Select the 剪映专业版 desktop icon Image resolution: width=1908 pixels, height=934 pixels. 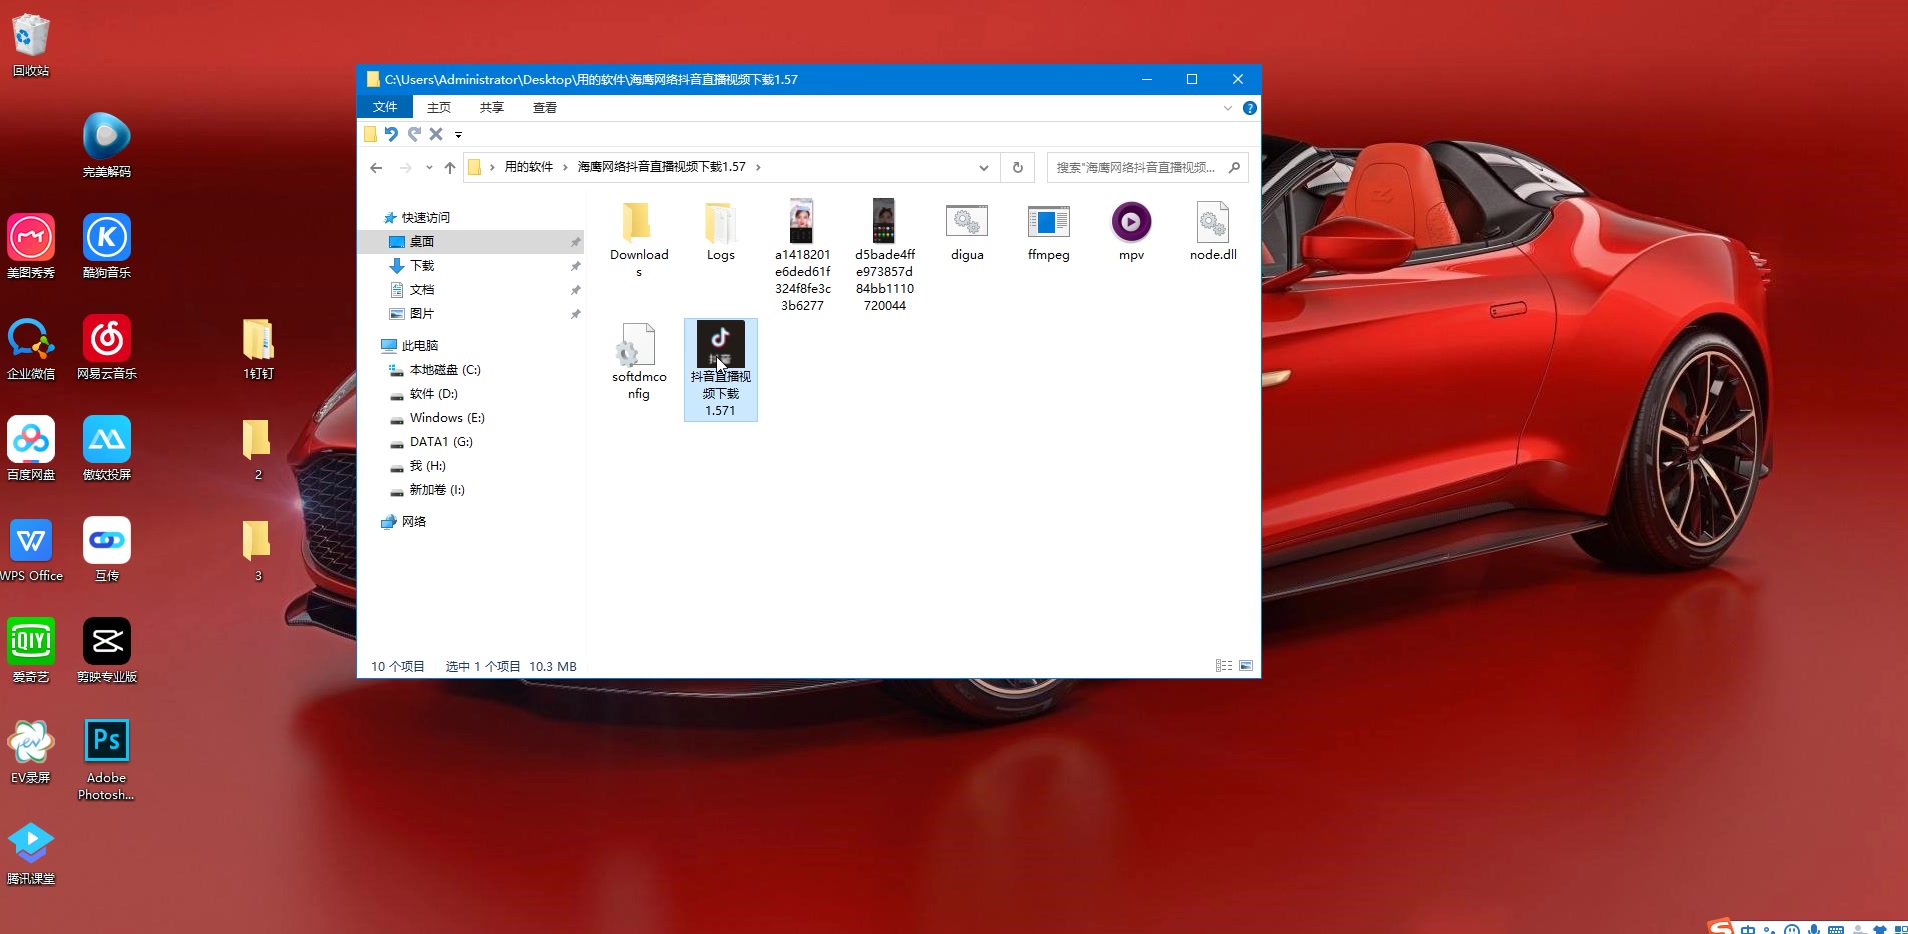(107, 651)
